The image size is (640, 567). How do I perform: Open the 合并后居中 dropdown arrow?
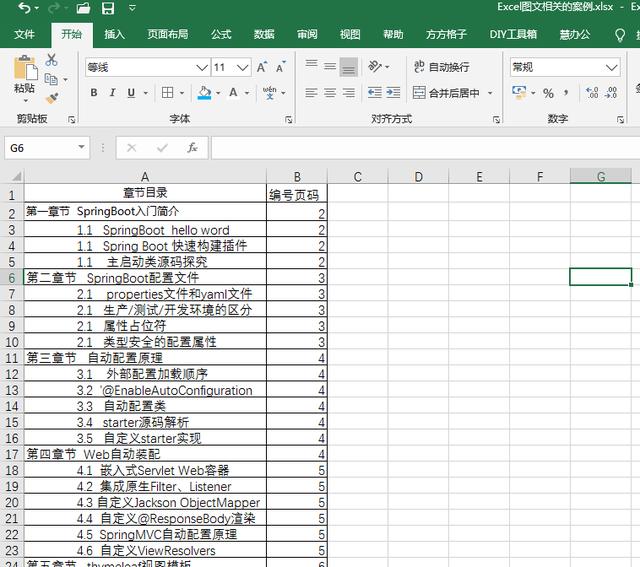(x=490, y=93)
